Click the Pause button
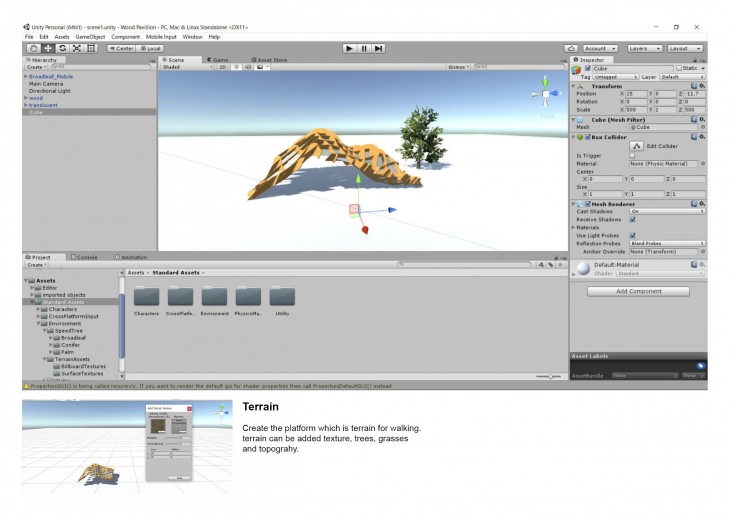Image resolution: width=730 pixels, height=516 pixels. coord(364,48)
